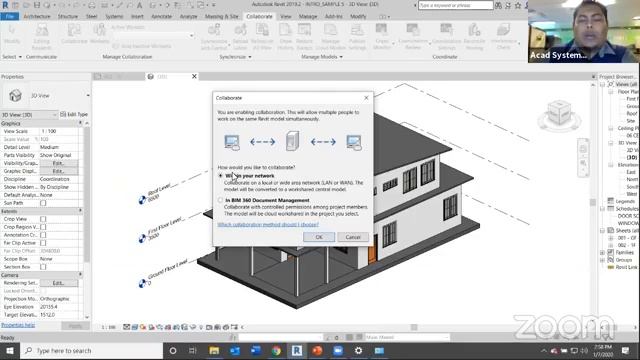This screenshot has width=640, height=360.
Task: Click Cancel in the Collaborate dialog
Action: click(x=353, y=237)
